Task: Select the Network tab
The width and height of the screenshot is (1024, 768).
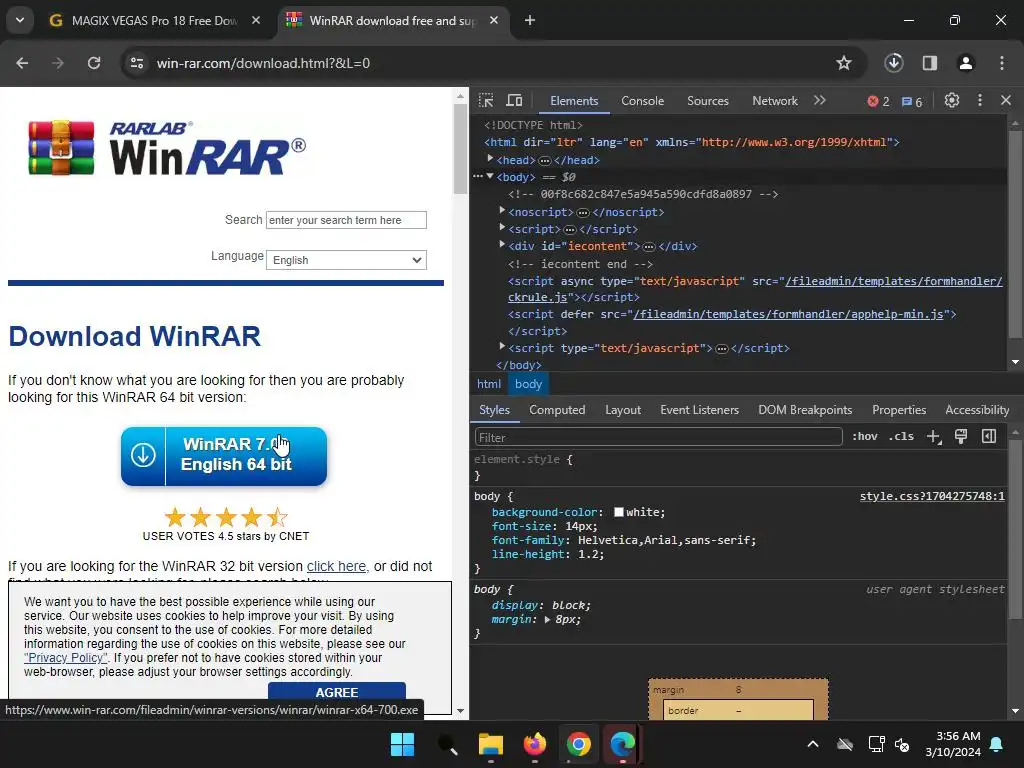Action: tap(775, 101)
